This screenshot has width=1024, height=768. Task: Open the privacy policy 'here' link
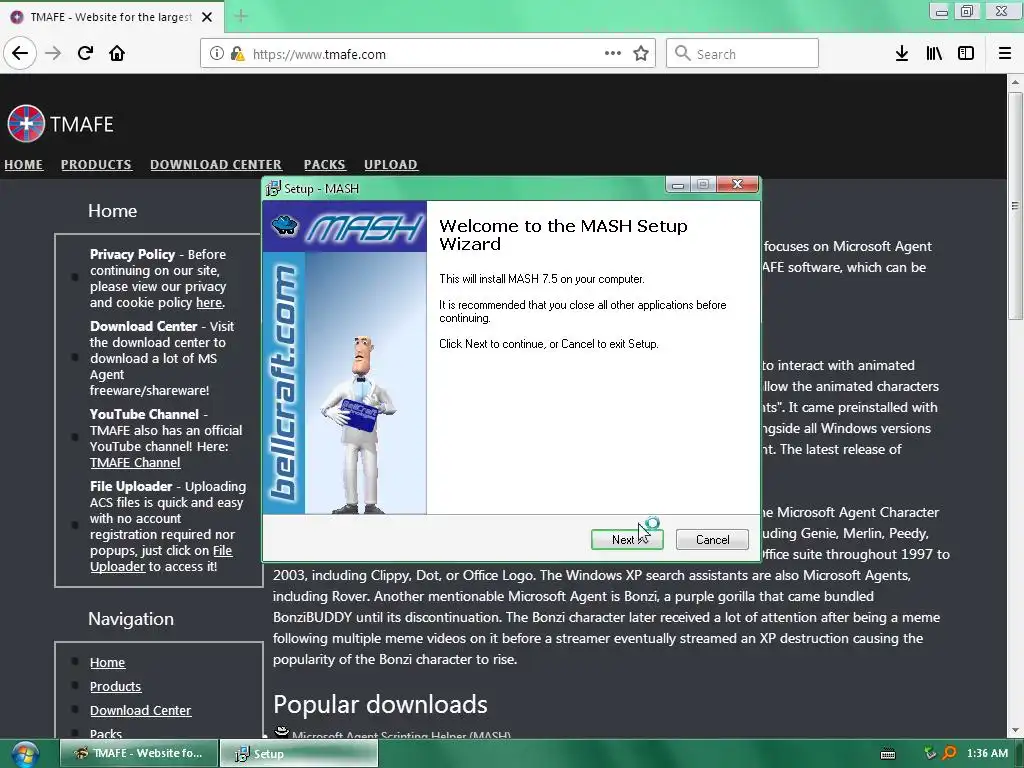[209, 302]
